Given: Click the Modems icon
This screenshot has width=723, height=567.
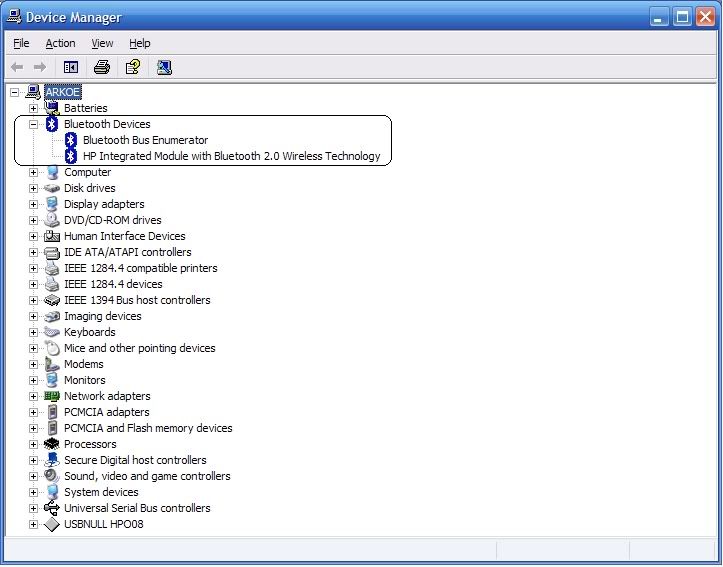Looking at the screenshot, I should point(52,365).
